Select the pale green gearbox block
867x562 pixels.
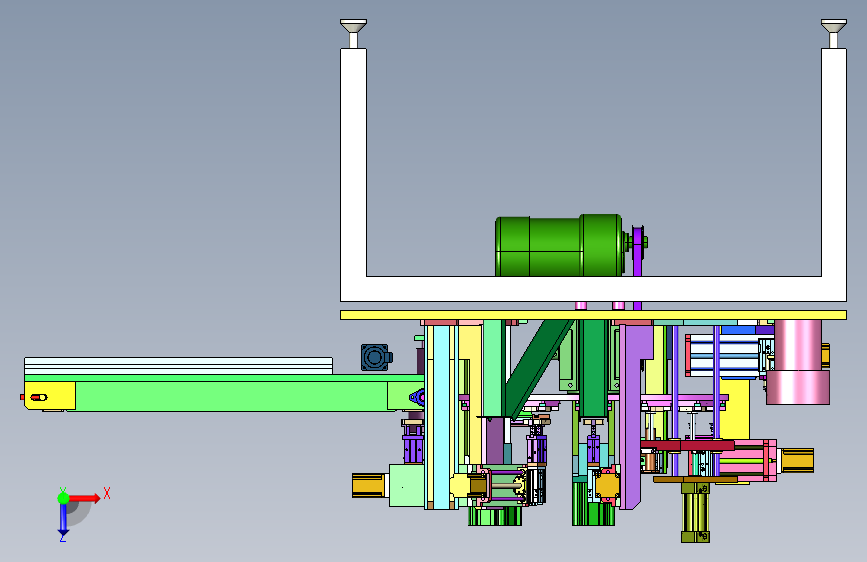pos(407,485)
